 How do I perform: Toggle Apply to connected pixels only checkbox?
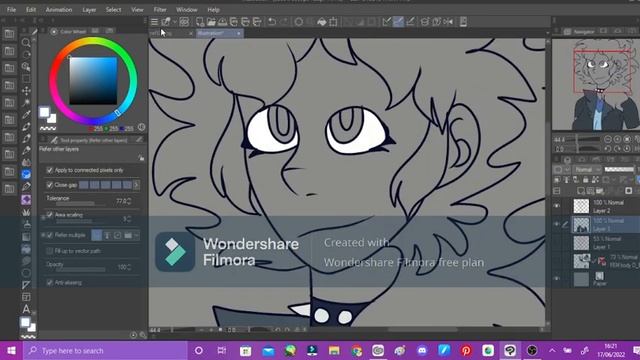49,170
